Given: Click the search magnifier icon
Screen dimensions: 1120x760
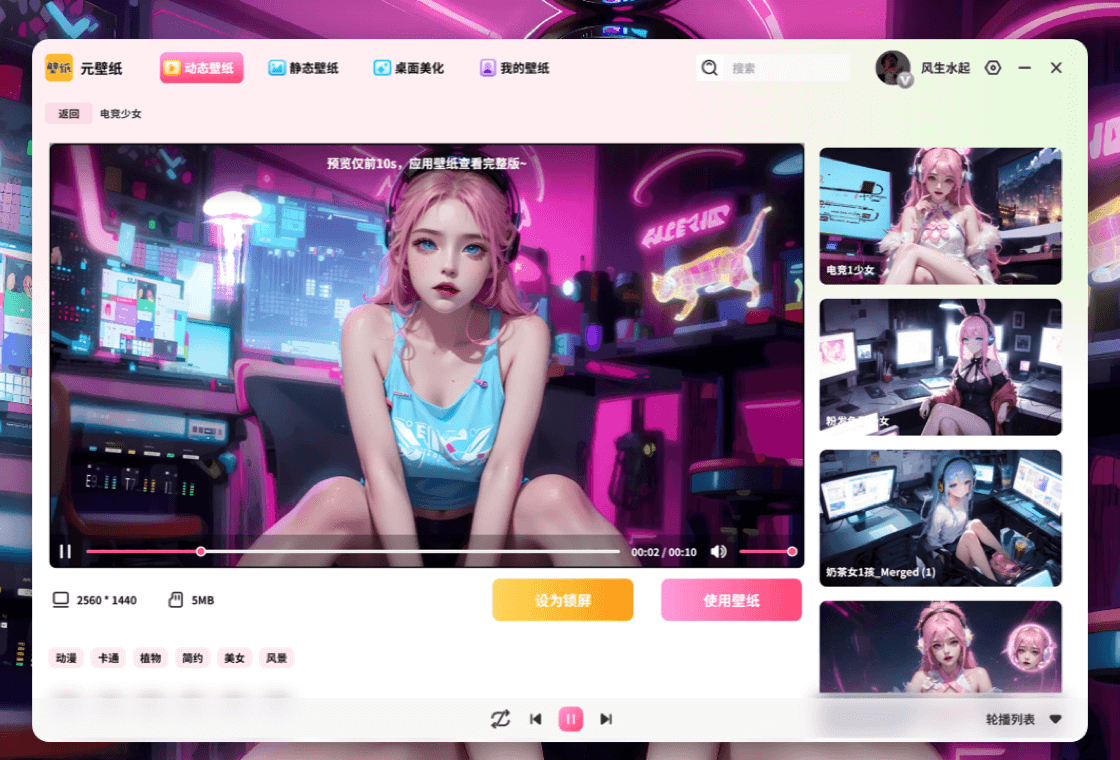Looking at the screenshot, I should [710, 68].
